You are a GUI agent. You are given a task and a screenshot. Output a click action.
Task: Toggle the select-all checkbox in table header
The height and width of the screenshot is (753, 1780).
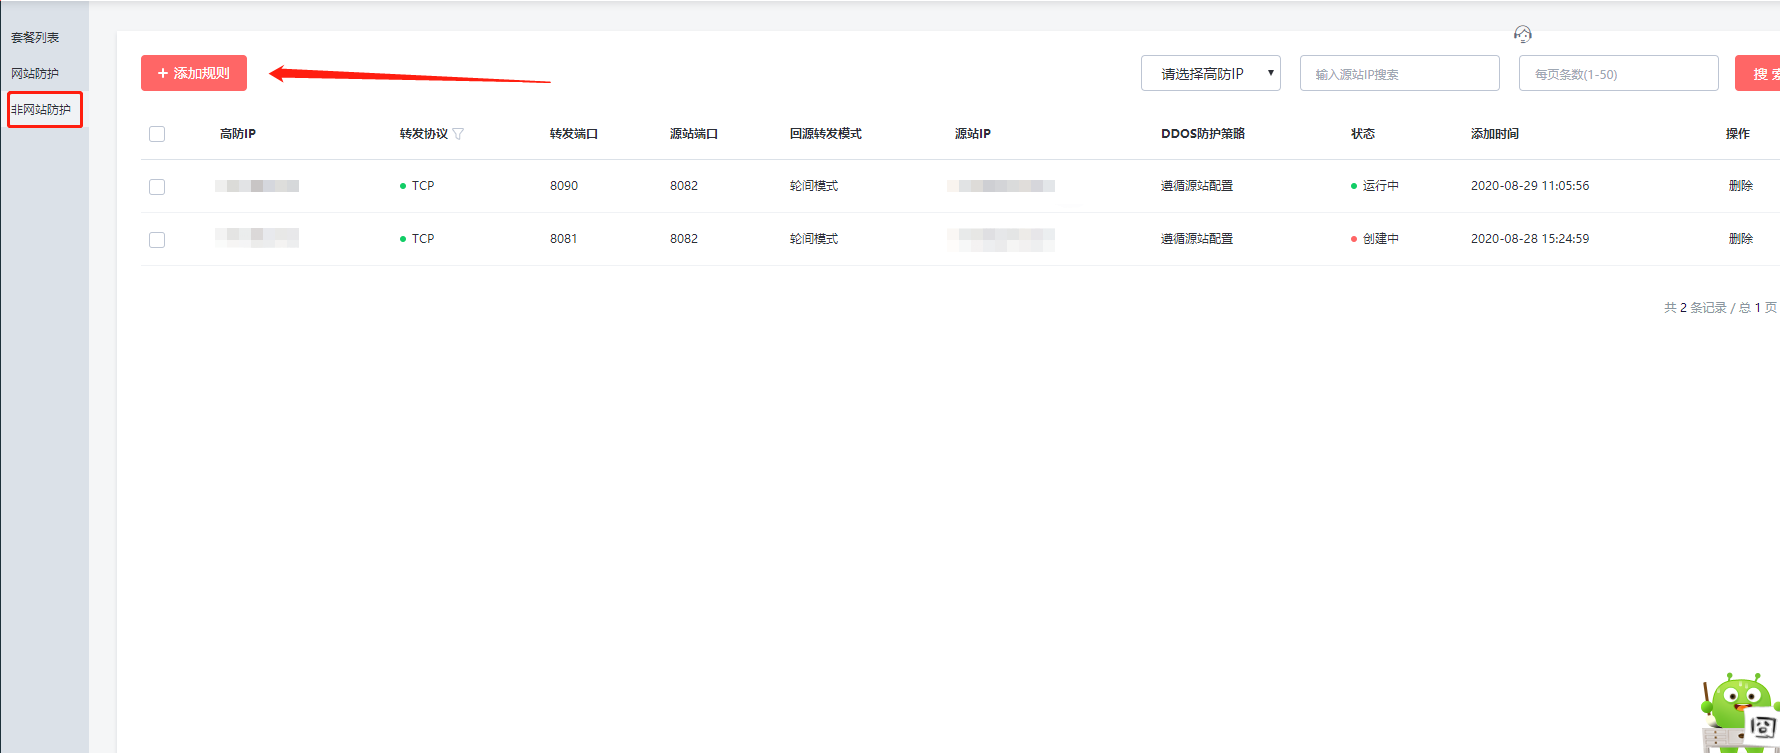[157, 134]
